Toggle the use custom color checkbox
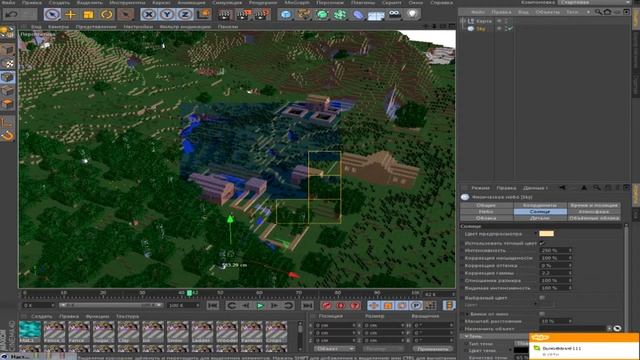The width and height of the screenshot is (640, 360). (542, 243)
